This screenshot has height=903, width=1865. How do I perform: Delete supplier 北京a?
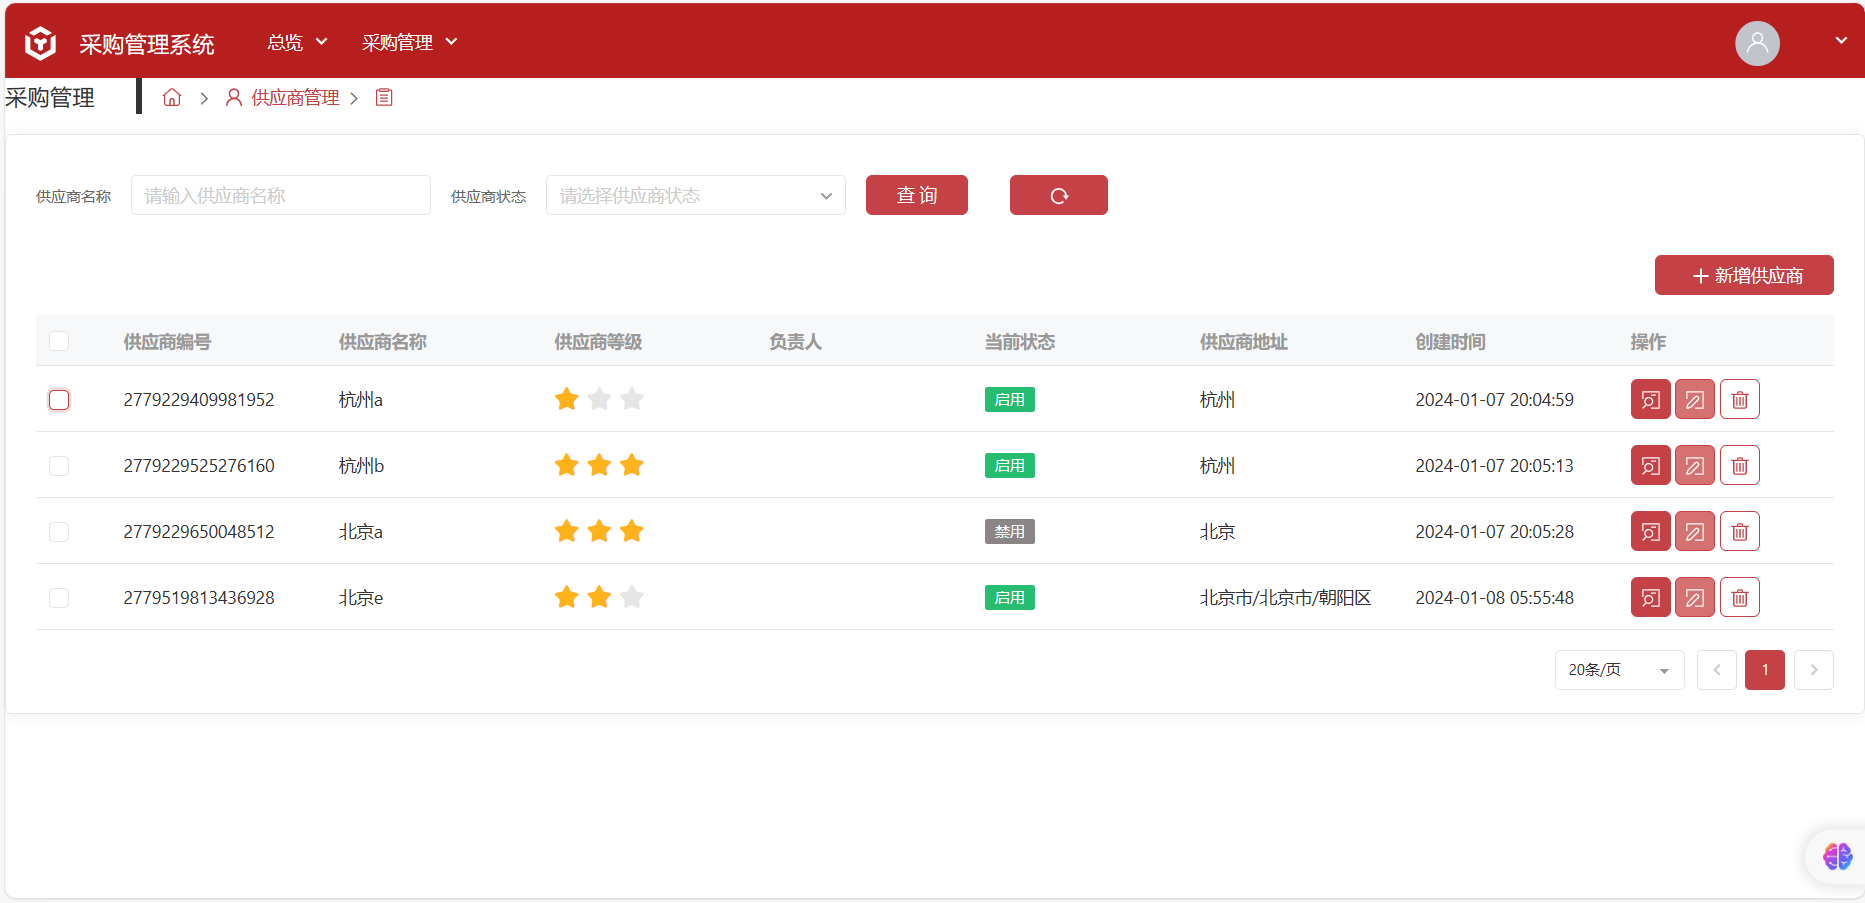[x=1740, y=531]
